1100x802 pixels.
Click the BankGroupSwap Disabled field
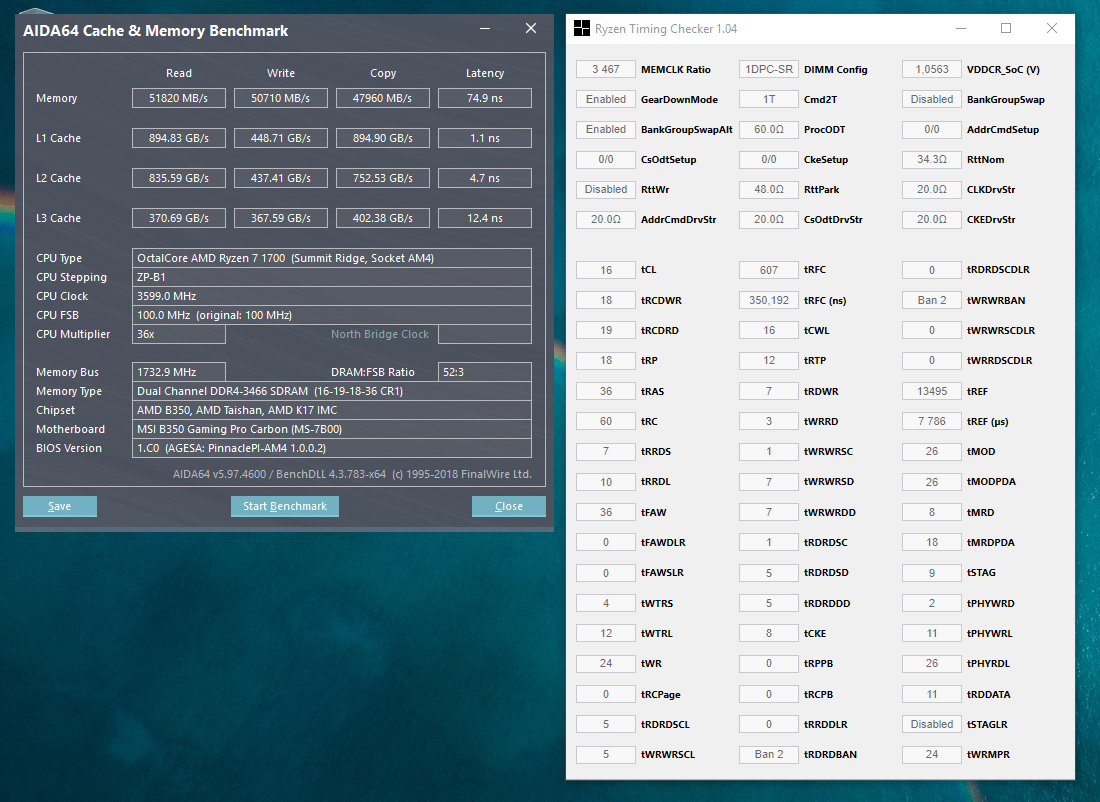click(932, 100)
